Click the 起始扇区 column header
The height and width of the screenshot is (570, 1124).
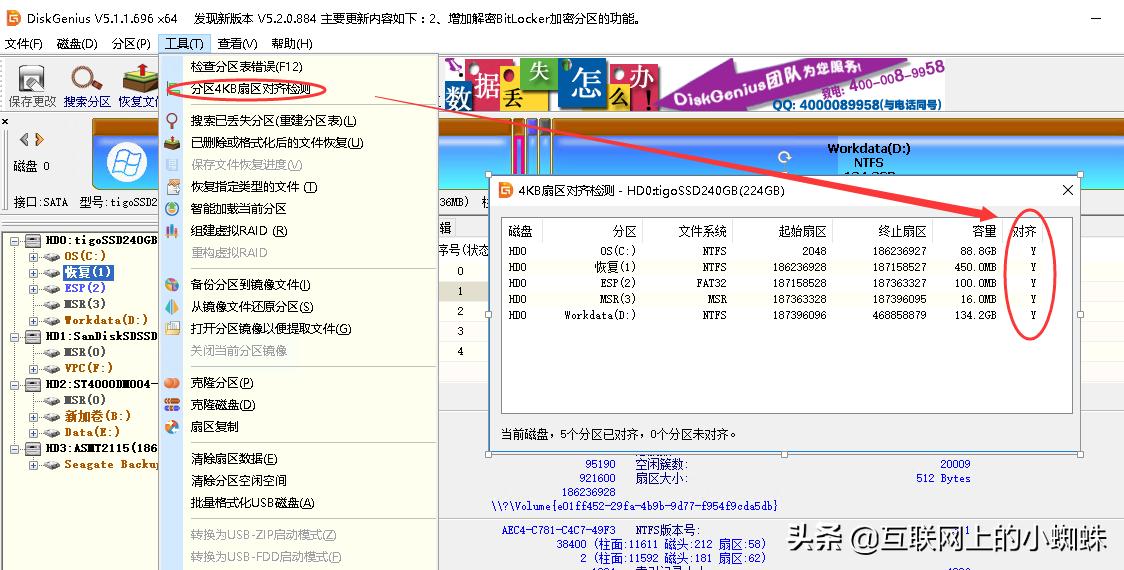coord(802,232)
